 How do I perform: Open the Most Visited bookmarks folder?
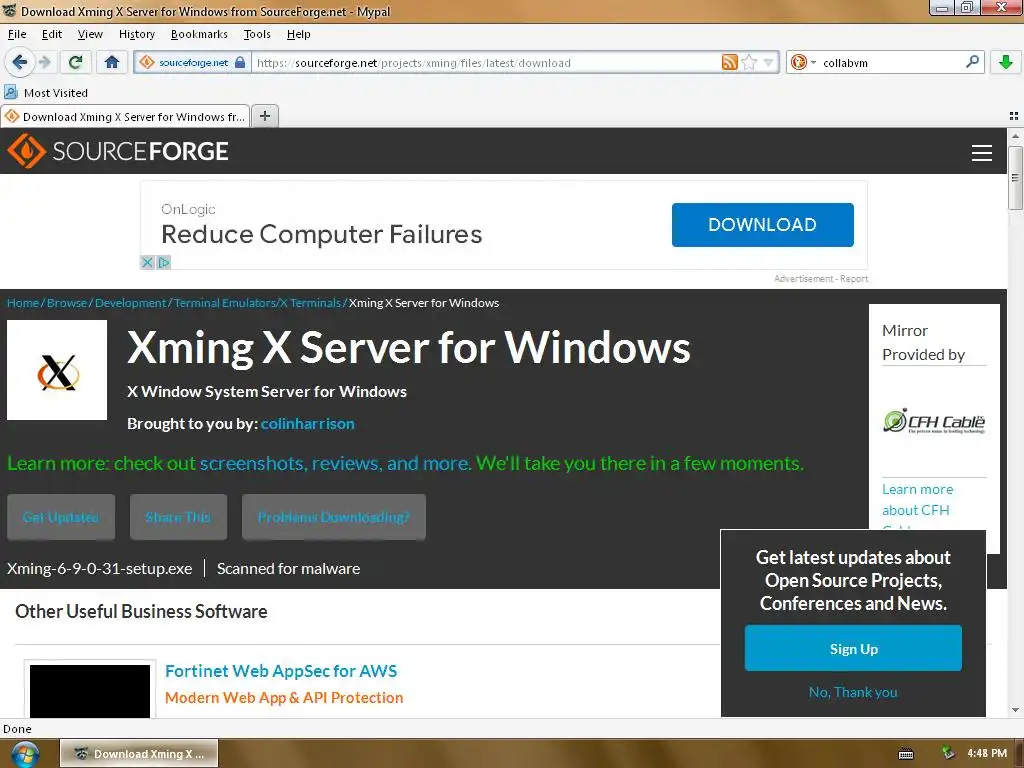click(46, 93)
